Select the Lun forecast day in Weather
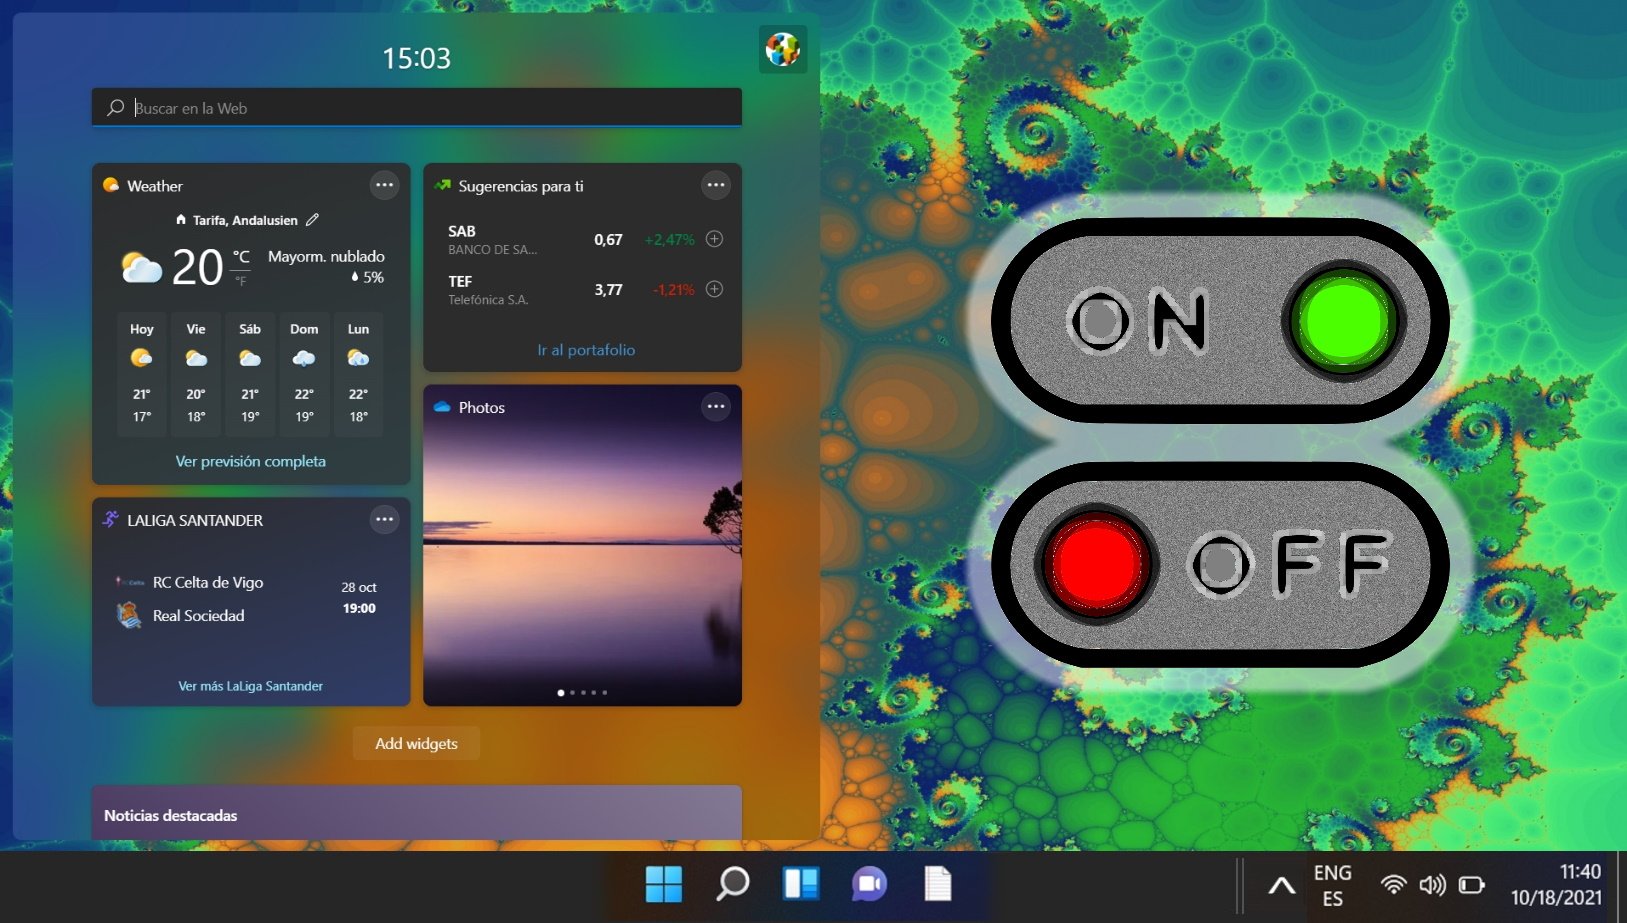This screenshot has height=923, width=1627. (x=357, y=373)
